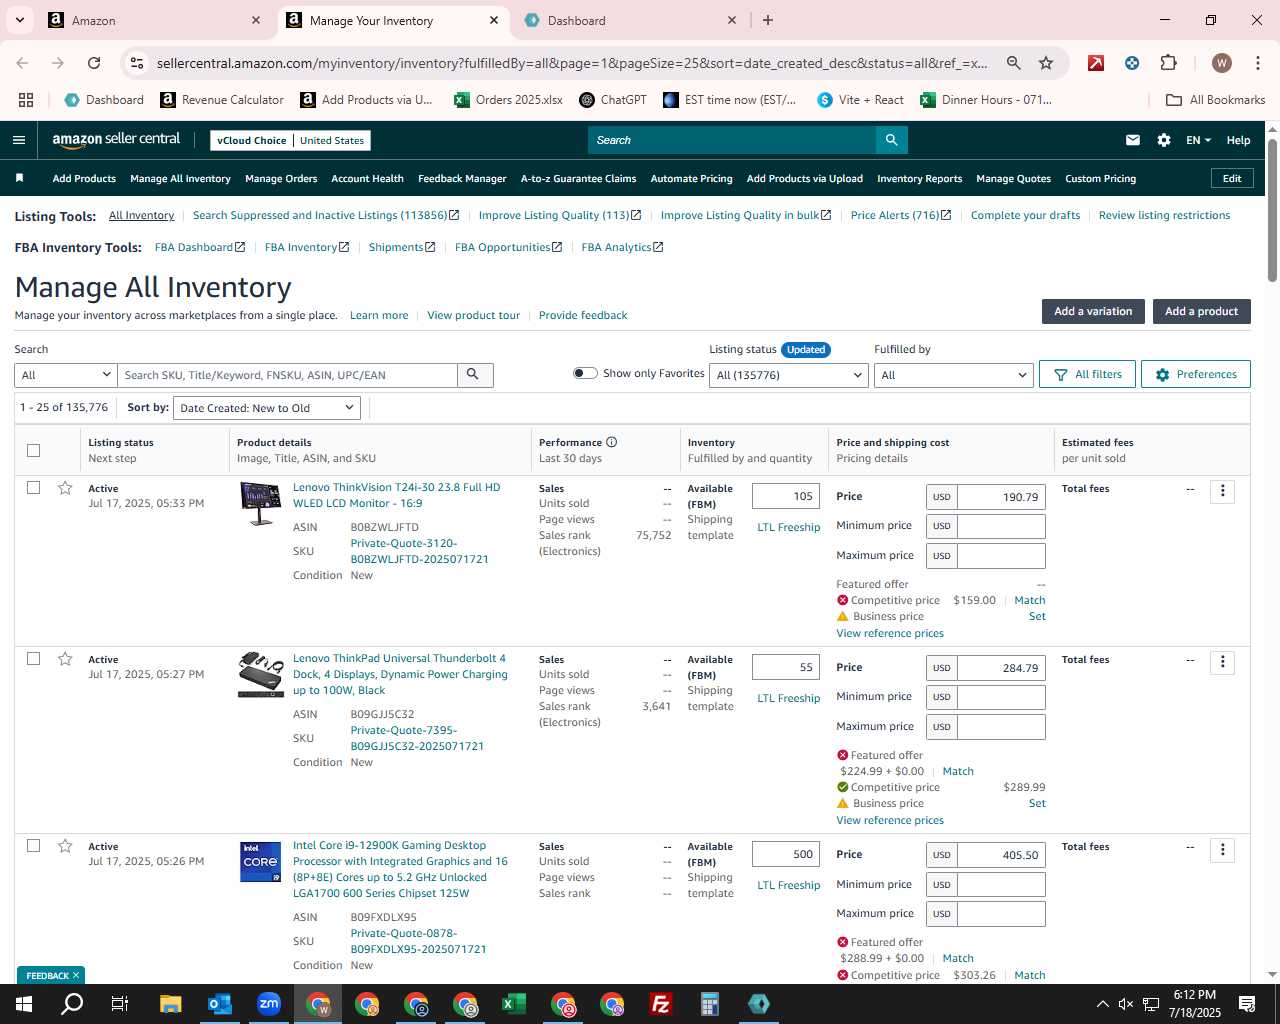The width and height of the screenshot is (1280, 1024).
Task: Open Account Health in nav bar
Action: [x=367, y=179]
